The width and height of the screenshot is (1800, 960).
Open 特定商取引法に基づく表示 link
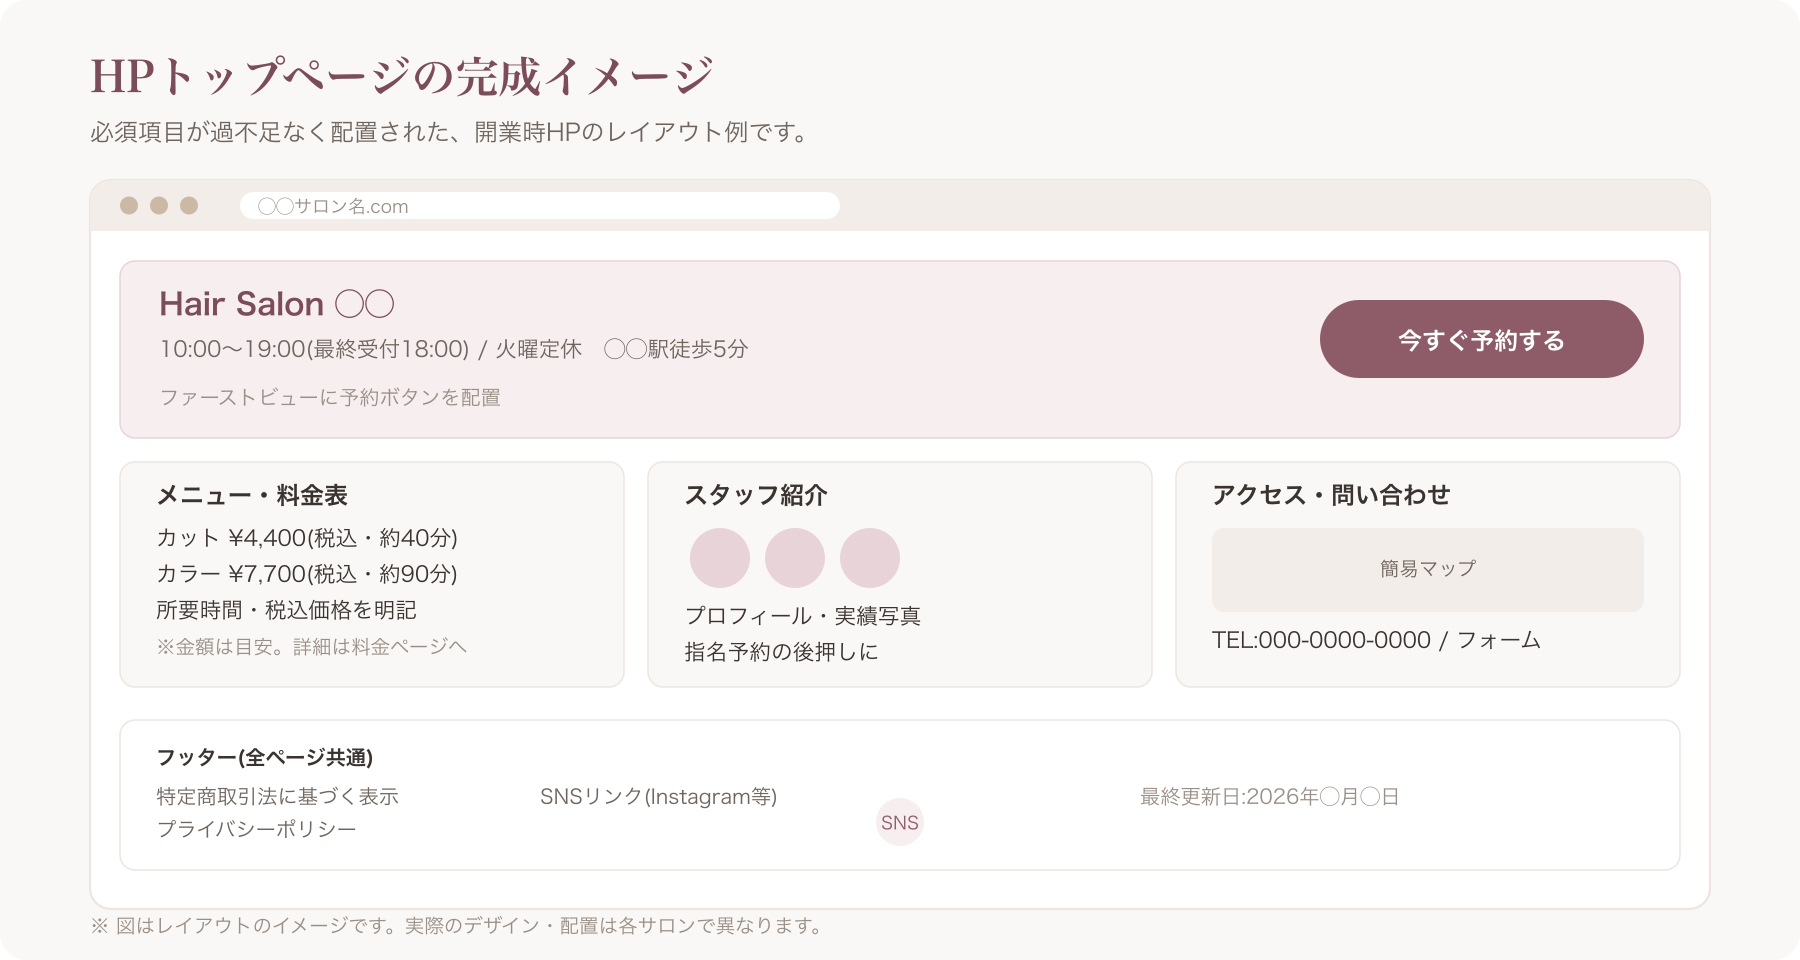click(277, 797)
